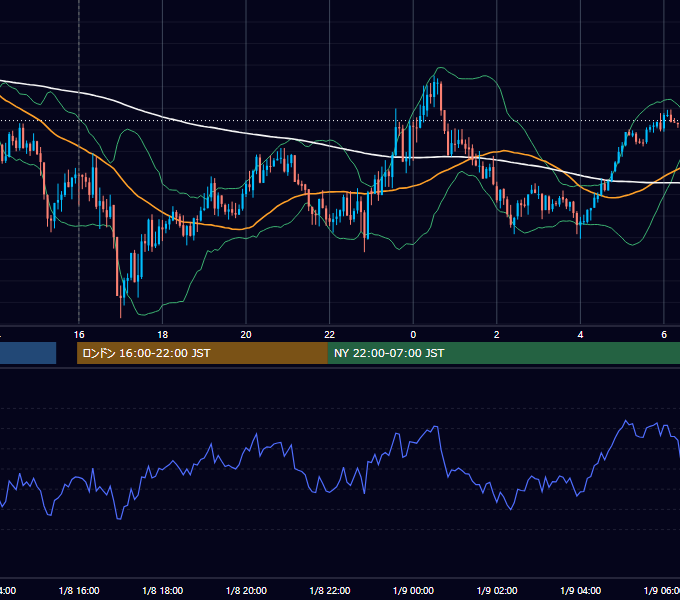Click the 1/8 22:00 time label
680x600 pixels.
tap(330, 590)
